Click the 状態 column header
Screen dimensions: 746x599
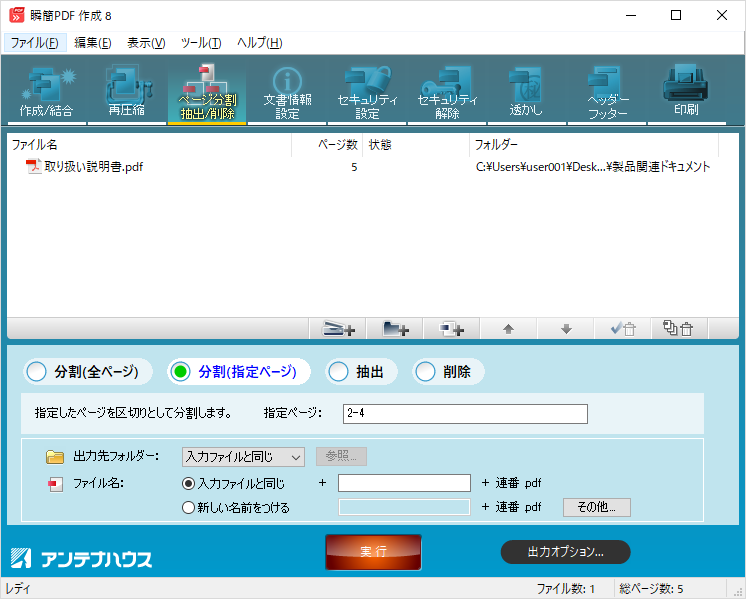(416, 145)
